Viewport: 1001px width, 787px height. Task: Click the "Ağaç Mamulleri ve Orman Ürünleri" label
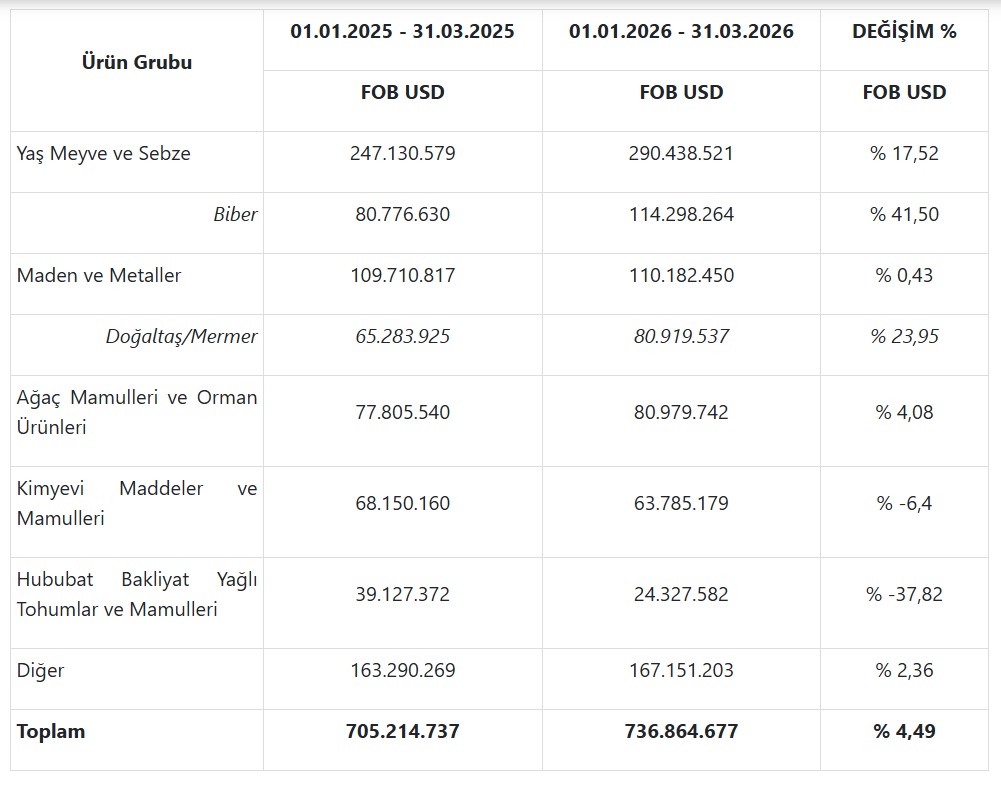(136, 412)
